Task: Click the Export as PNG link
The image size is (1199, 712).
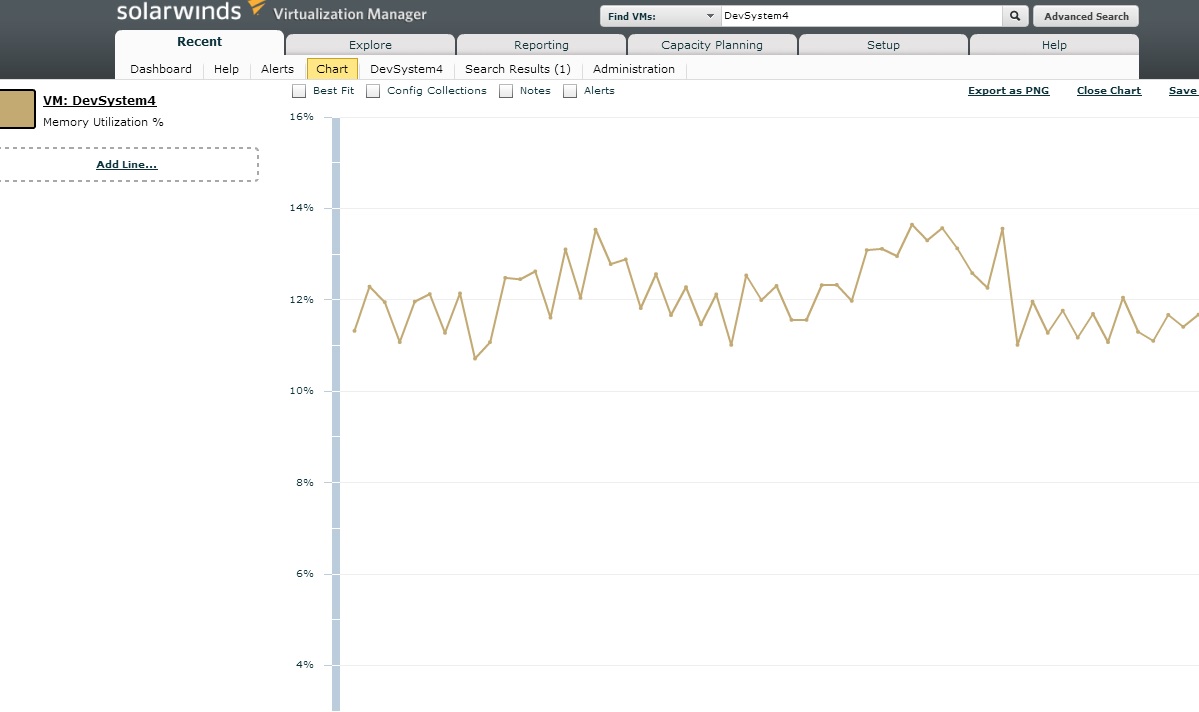Action: coord(1009,90)
